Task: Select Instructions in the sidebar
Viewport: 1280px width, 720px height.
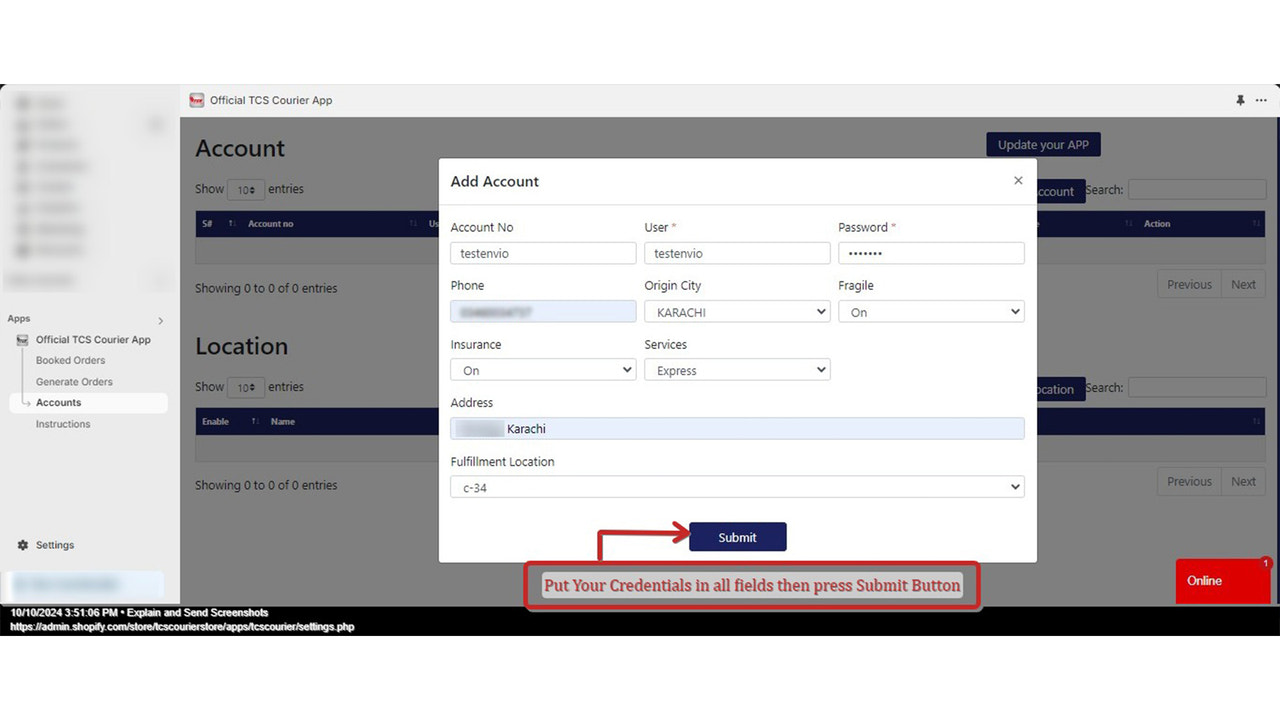Action: [63, 424]
